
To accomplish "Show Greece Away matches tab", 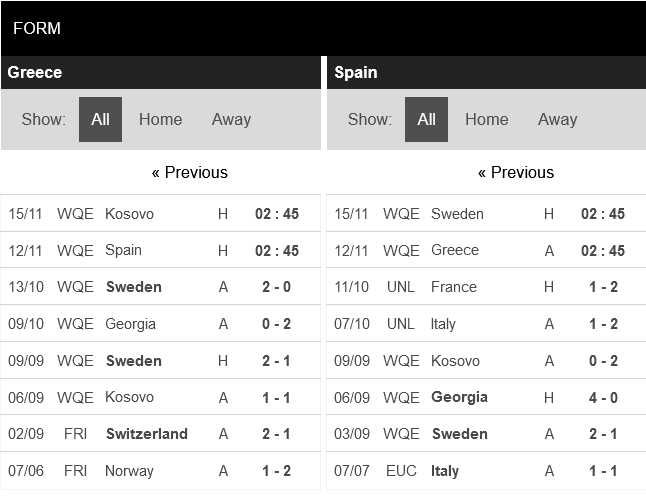I will pos(231,119).
